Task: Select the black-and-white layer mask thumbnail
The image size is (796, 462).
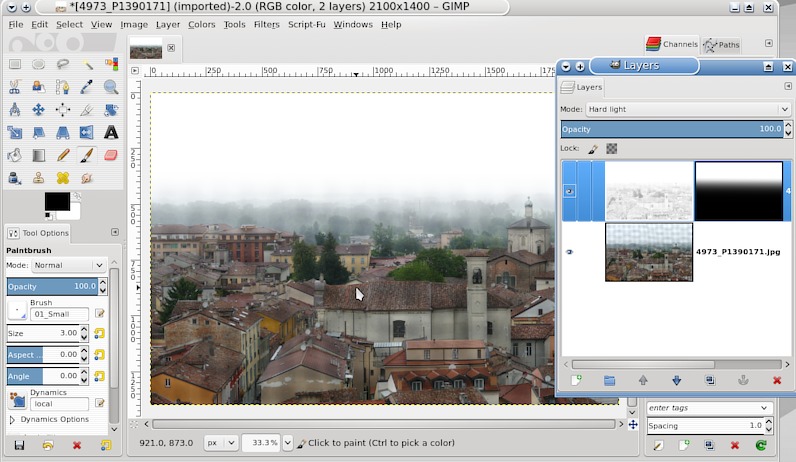Action: pos(739,191)
